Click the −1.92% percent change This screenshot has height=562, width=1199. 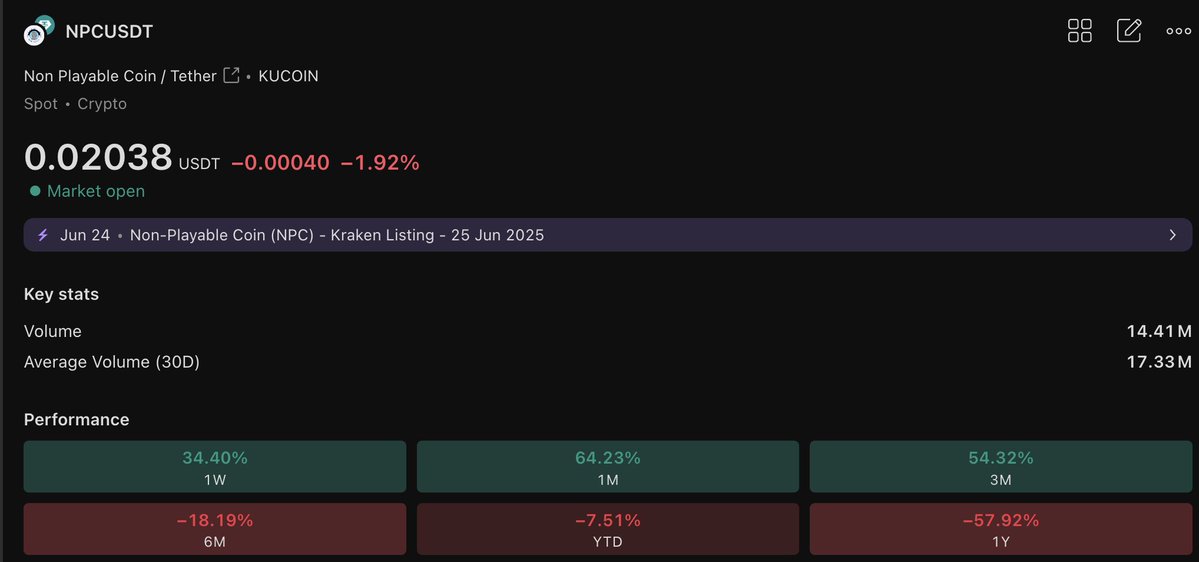[380, 162]
